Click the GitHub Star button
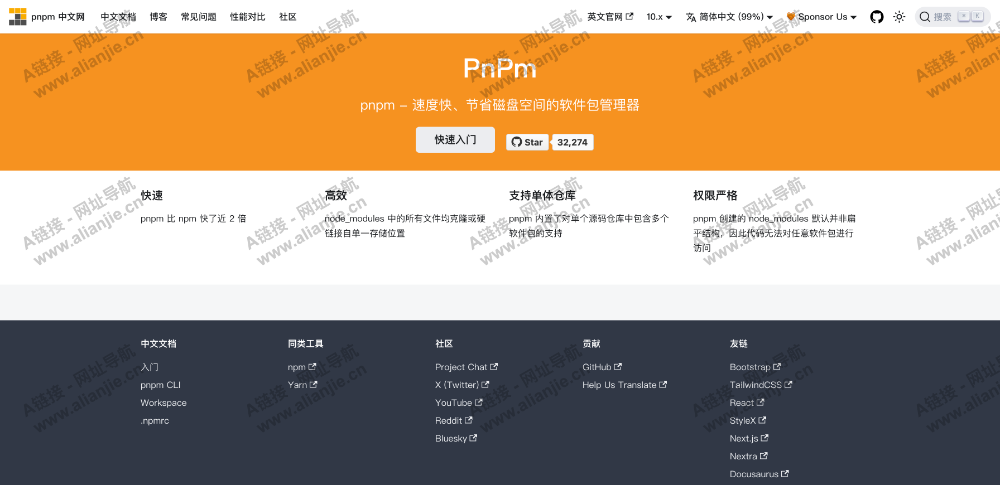Viewport: 1000px width, 485px height. pos(527,142)
